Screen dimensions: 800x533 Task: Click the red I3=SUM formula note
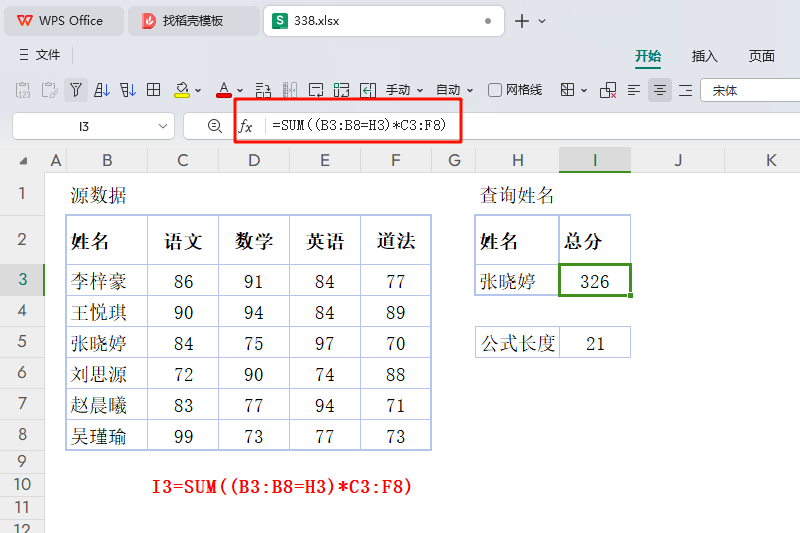tap(282, 487)
